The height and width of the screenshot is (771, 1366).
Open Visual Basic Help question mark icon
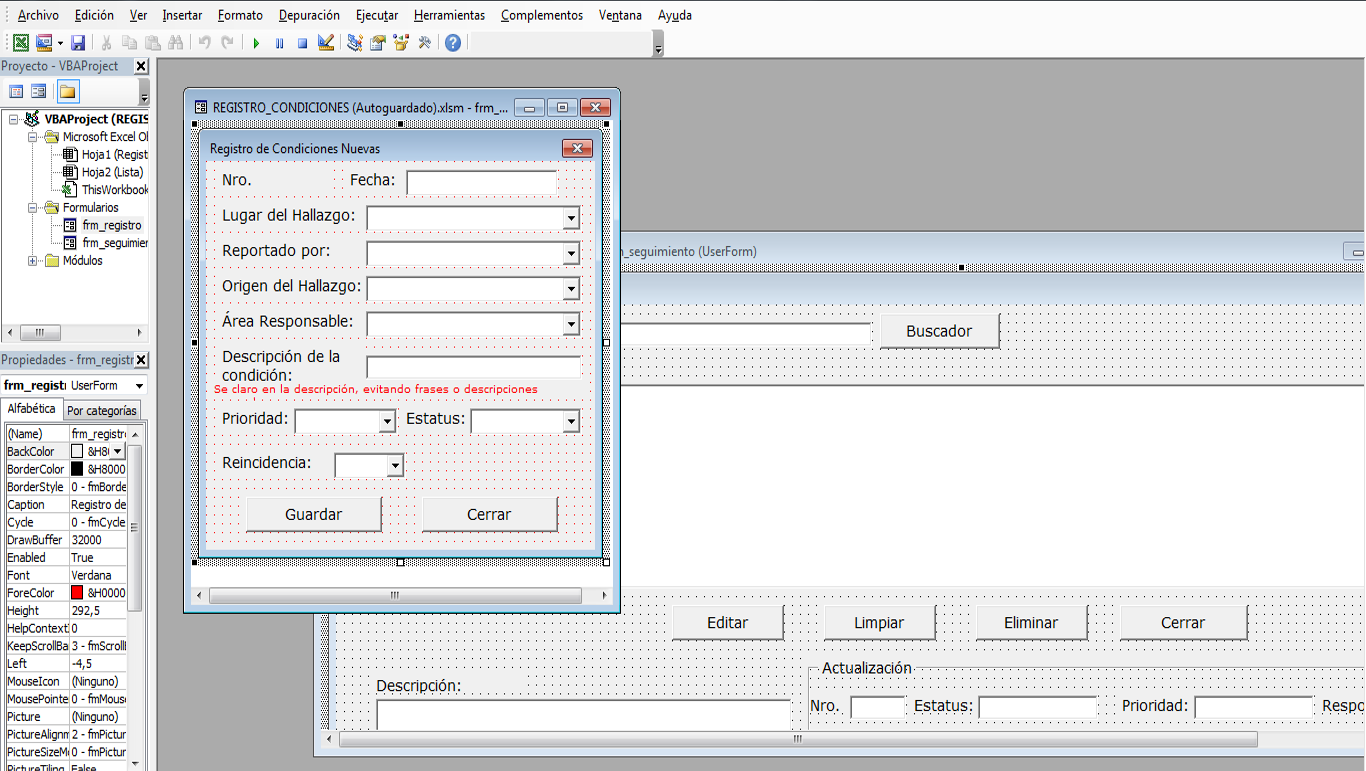(x=453, y=43)
